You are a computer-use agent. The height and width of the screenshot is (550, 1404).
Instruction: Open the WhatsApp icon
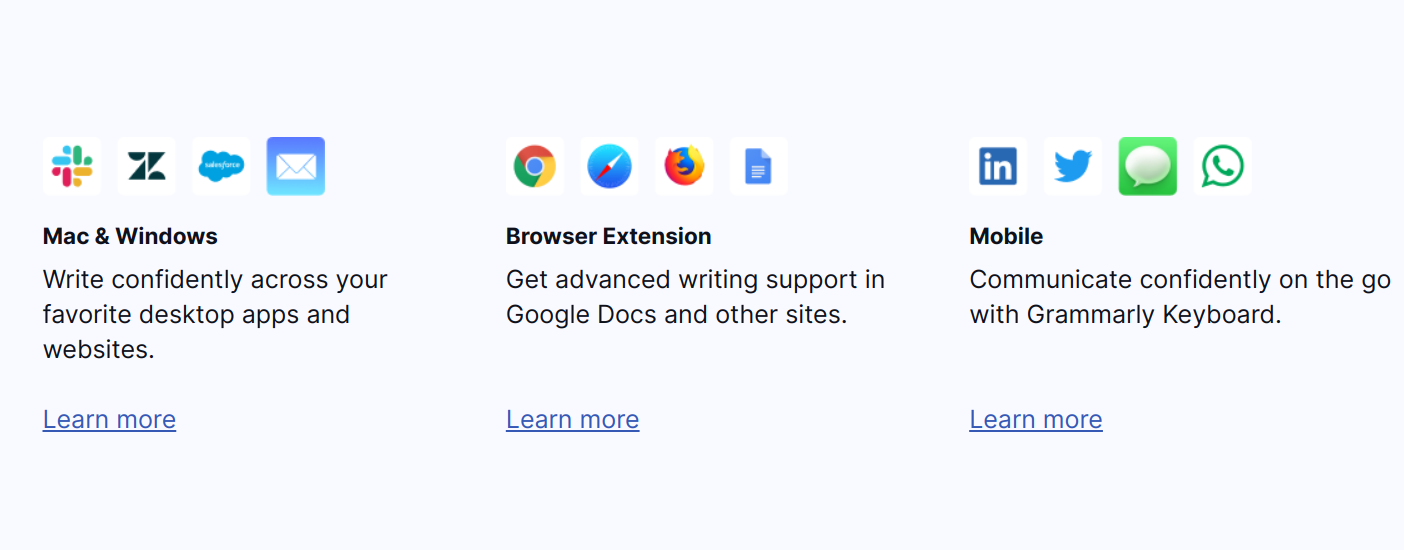point(1222,166)
